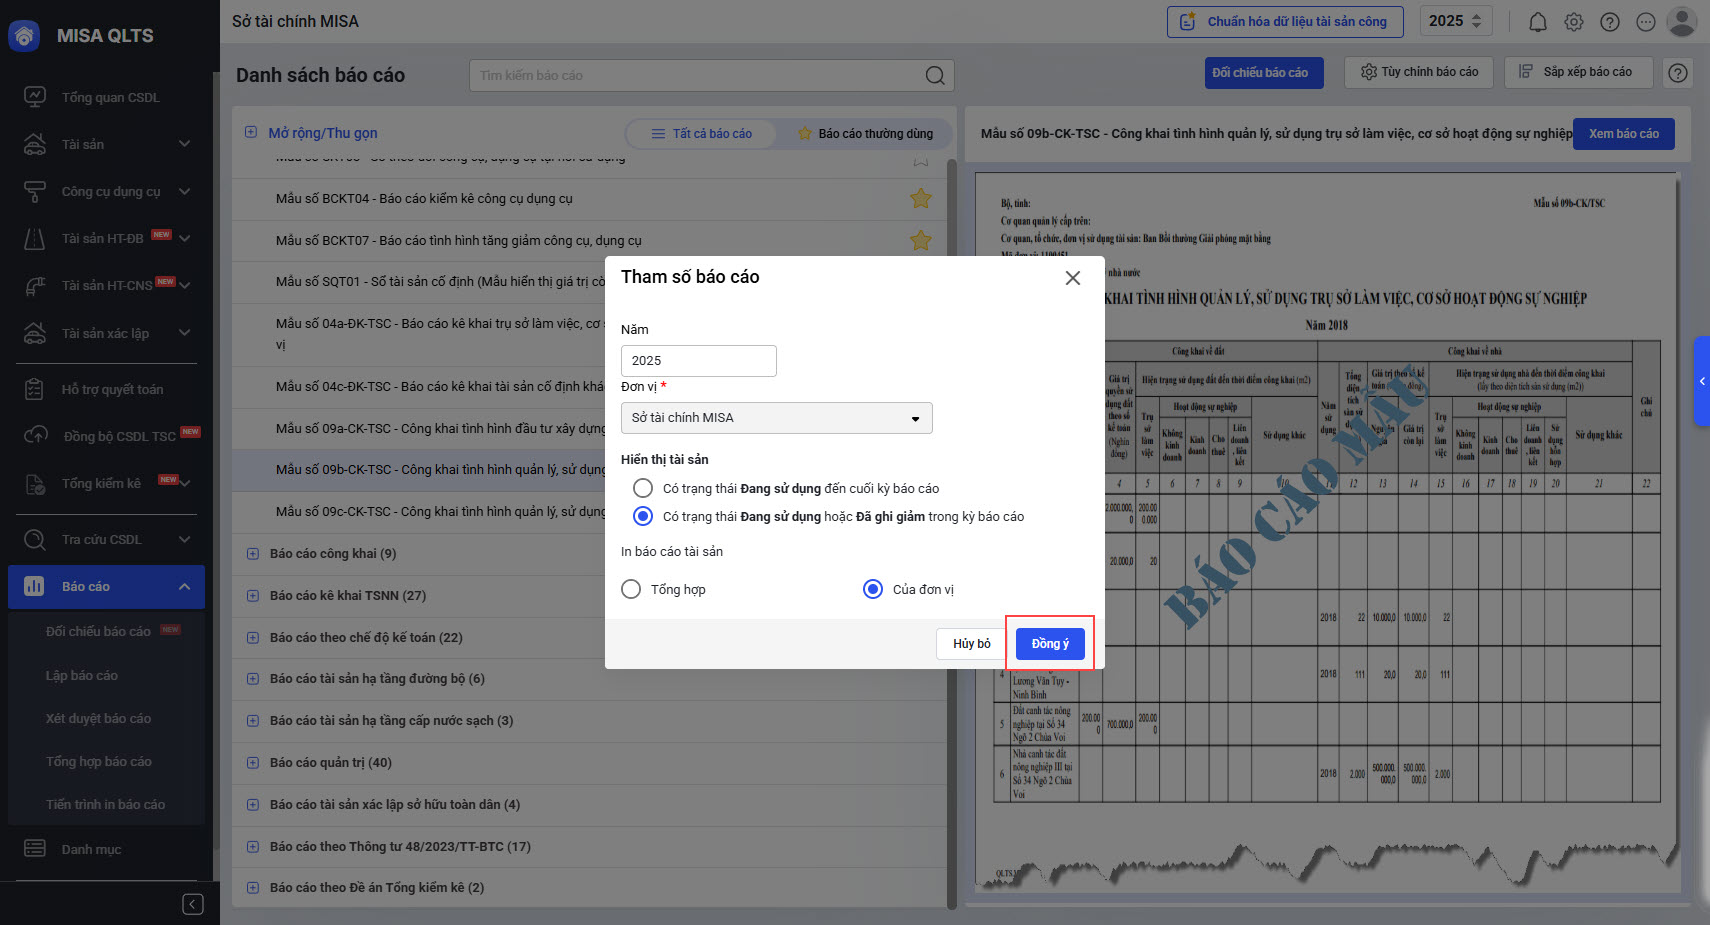Expand the Công cụ dụng cụ chevron
Screen dimensions: 1710x925
pos(184,191)
